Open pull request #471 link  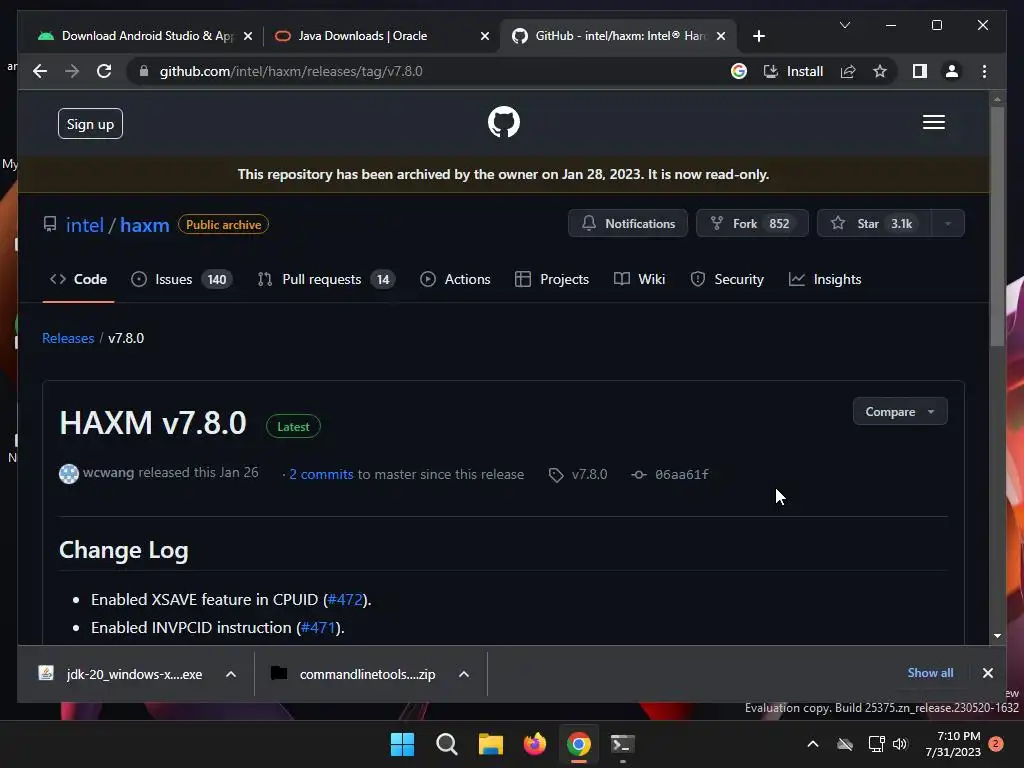pyautogui.click(x=318, y=628)
